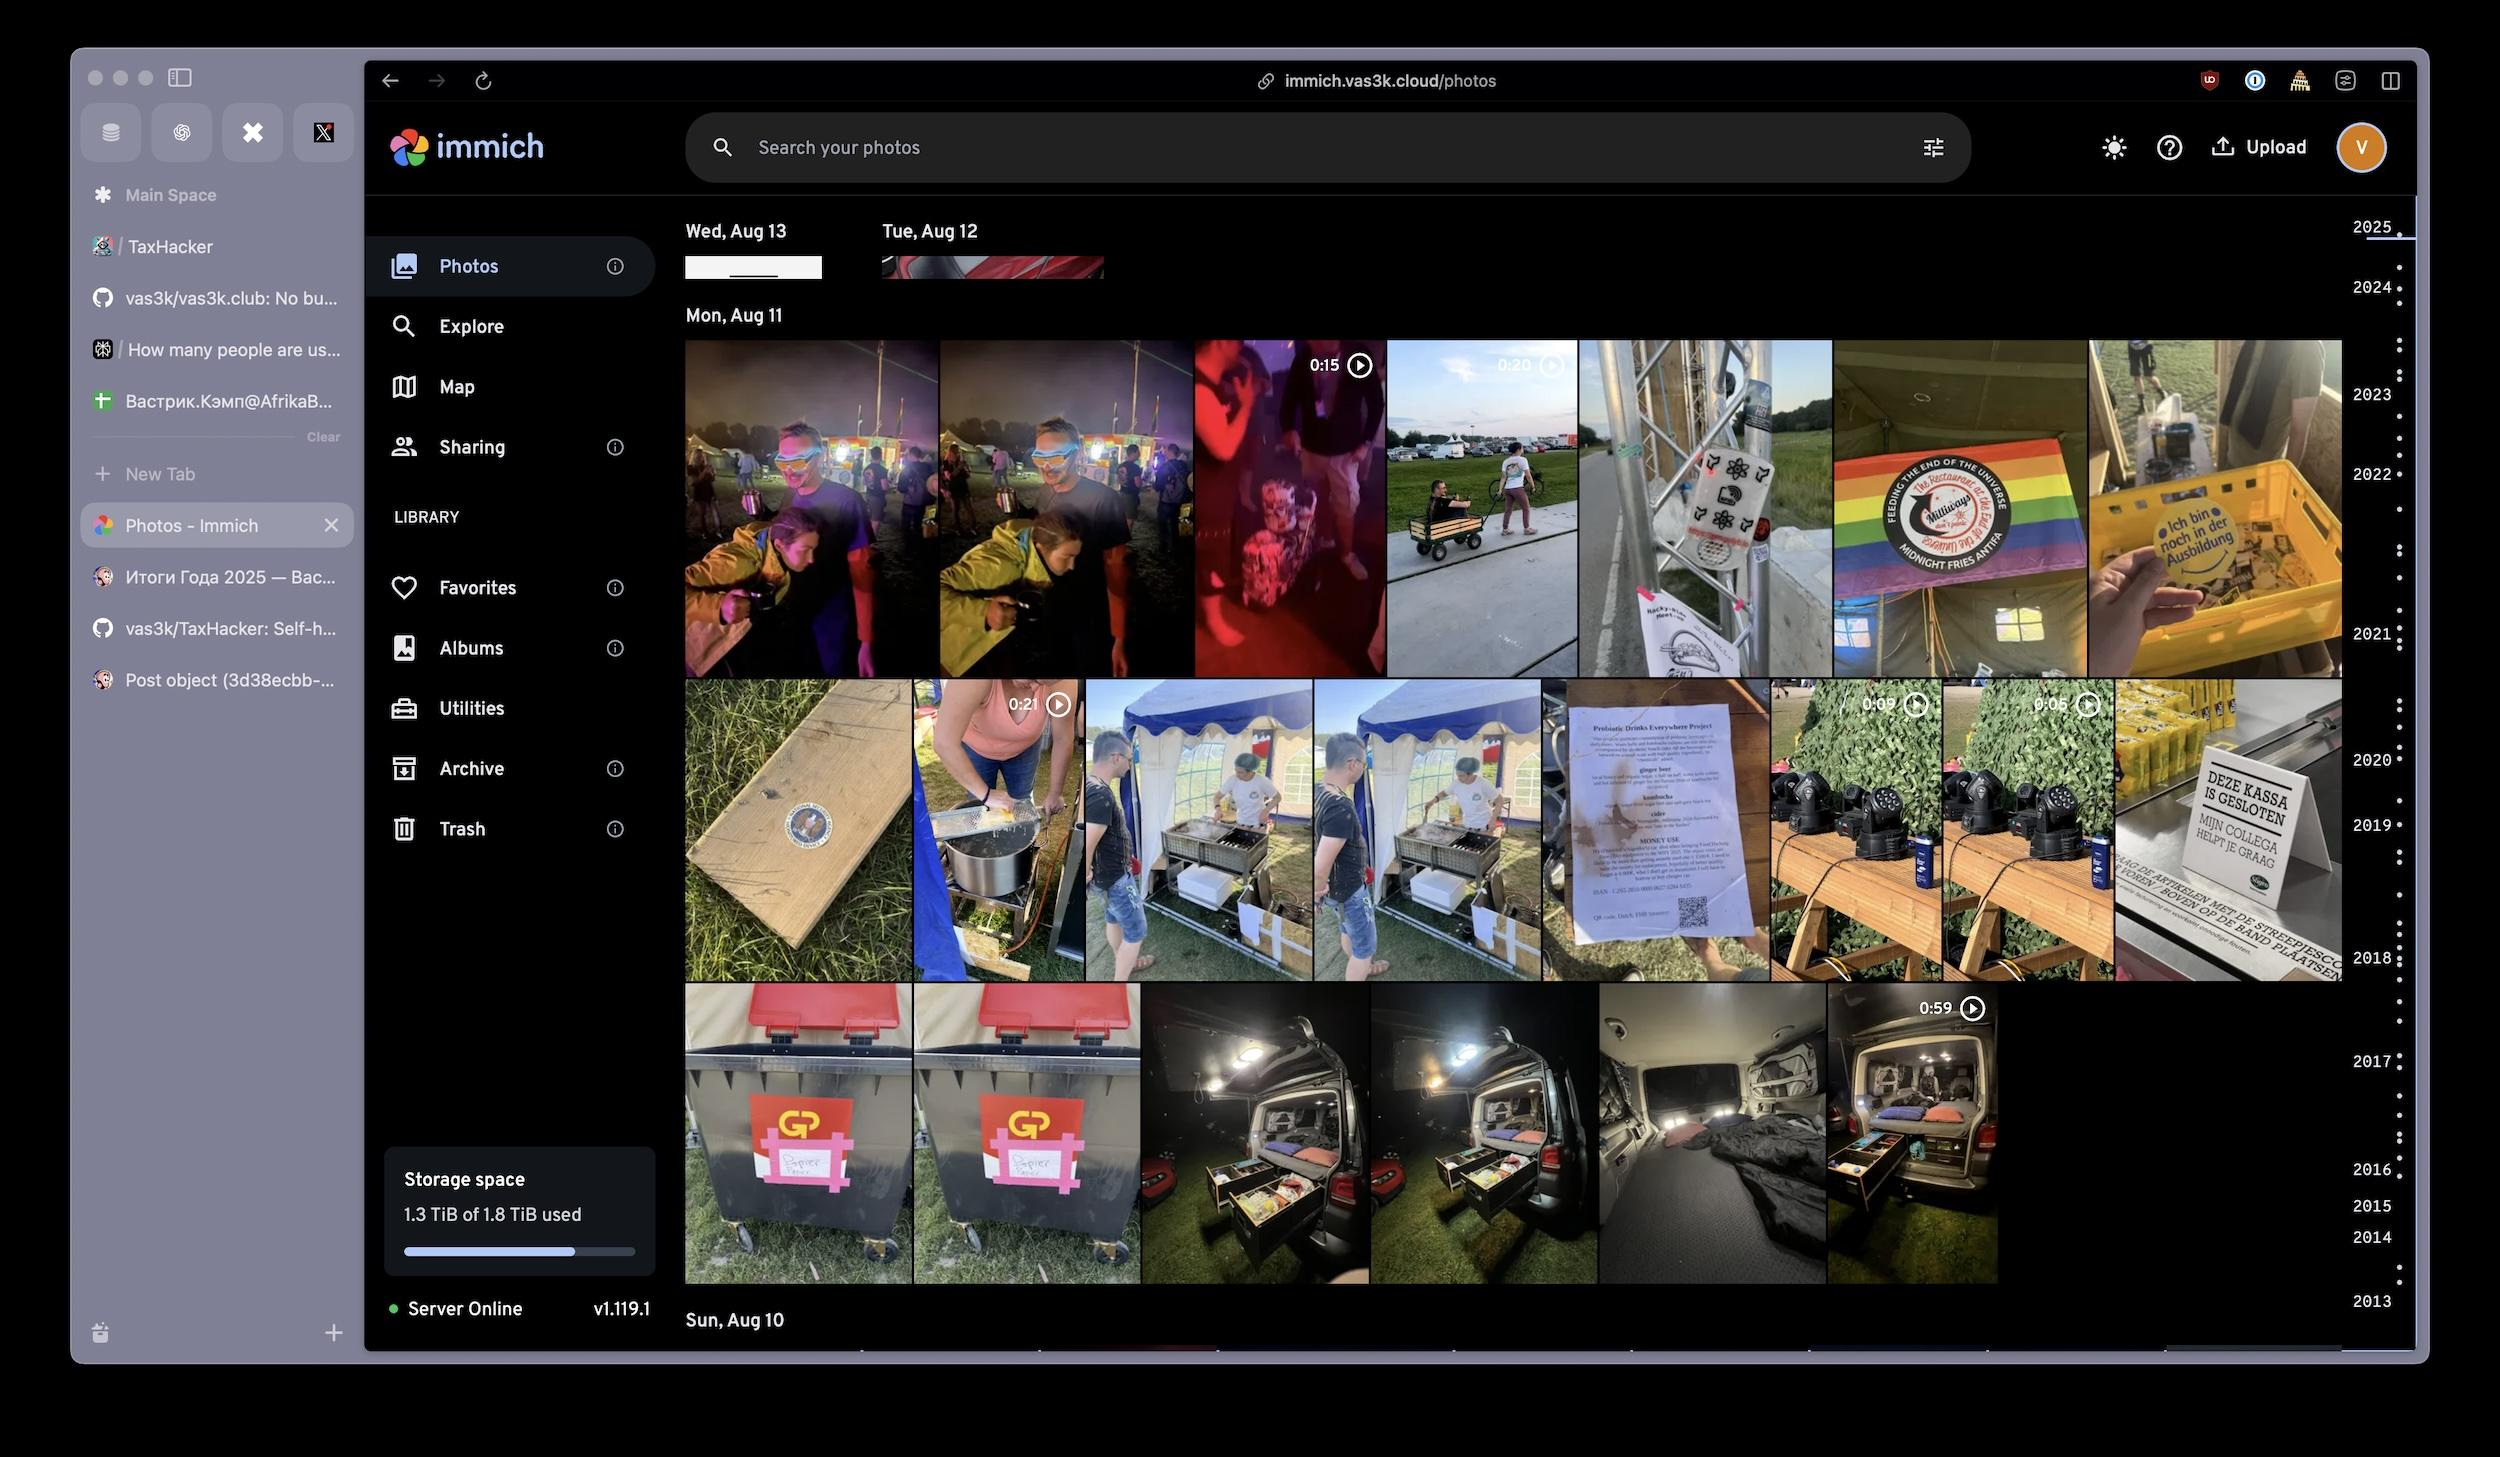Open the Trash folder

461,829
